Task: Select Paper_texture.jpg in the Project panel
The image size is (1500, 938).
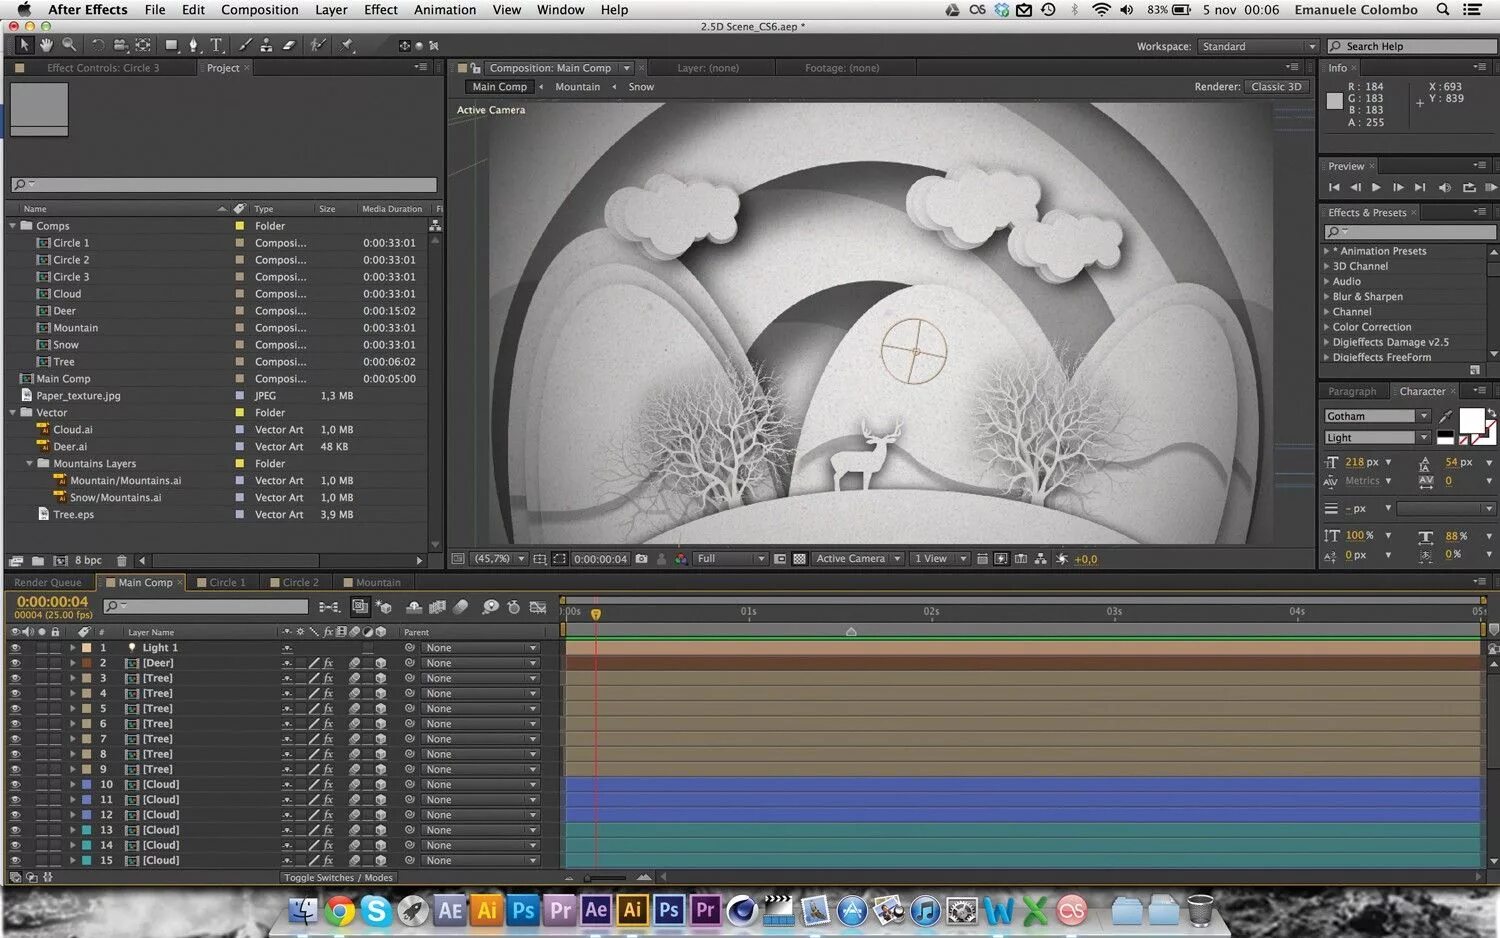Action: pyautogui.click(x=78, y=396)
